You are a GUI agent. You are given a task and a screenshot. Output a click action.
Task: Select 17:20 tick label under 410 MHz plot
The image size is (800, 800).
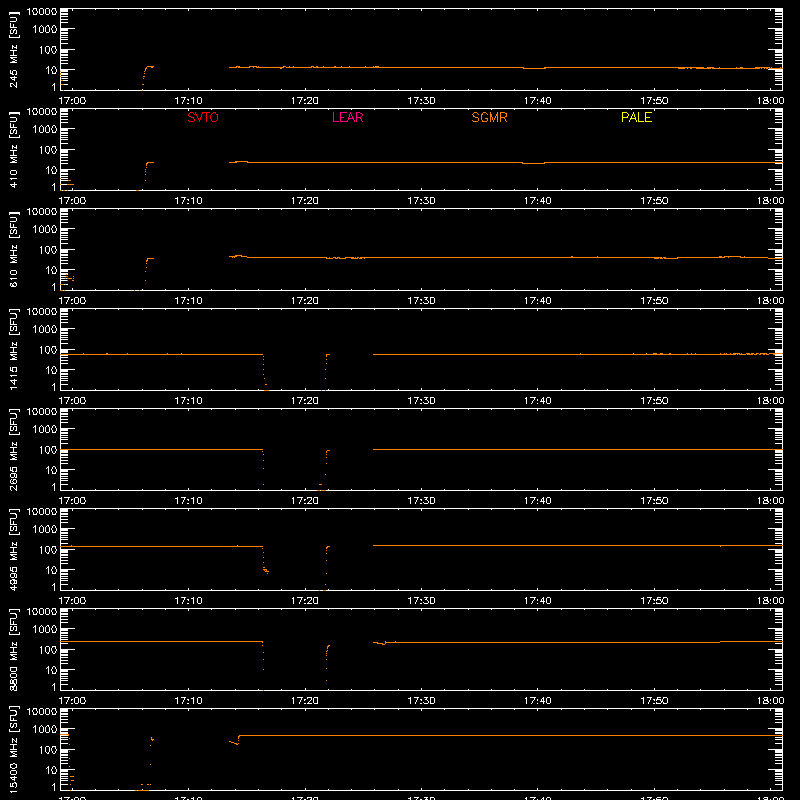[305, 201]
